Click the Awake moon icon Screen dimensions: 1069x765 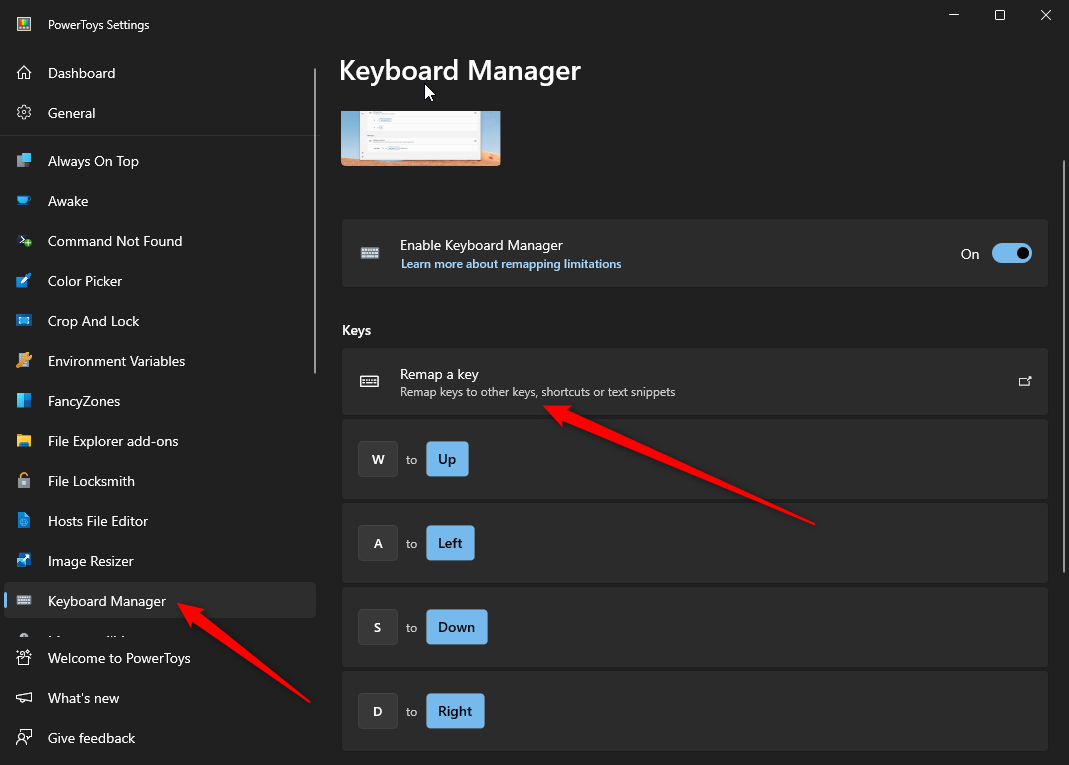[22, 201]
